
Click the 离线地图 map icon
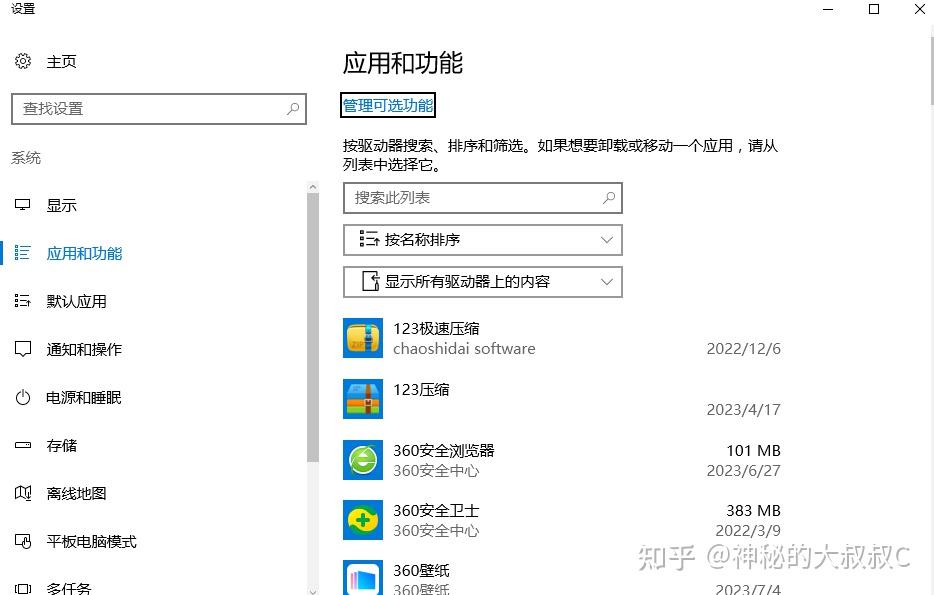pos(23,493)
